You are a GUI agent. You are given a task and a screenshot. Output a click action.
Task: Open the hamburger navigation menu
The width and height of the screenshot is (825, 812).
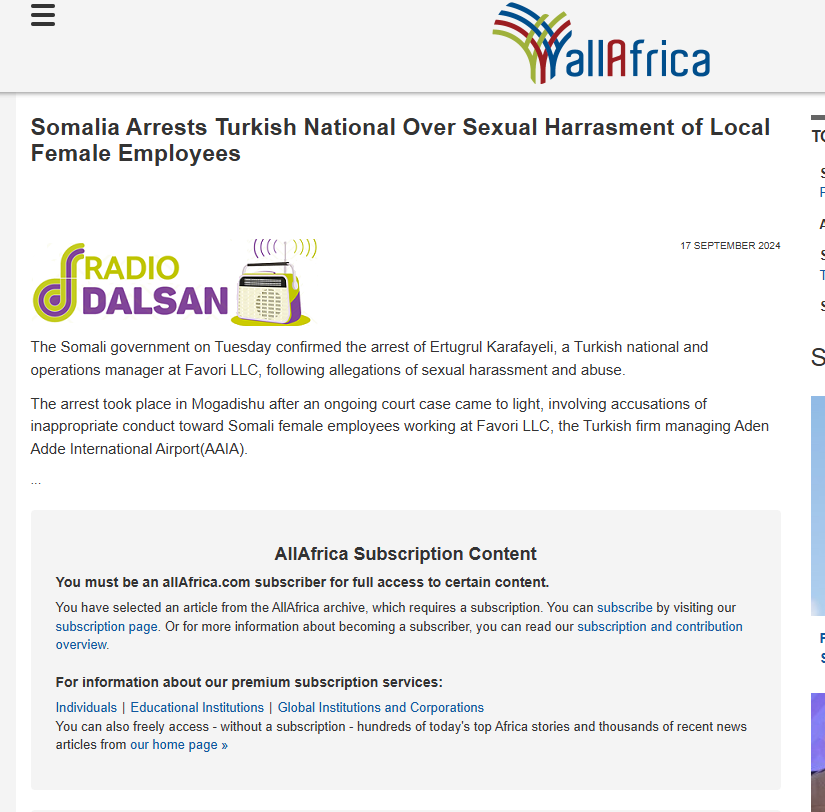coord(43,15)
